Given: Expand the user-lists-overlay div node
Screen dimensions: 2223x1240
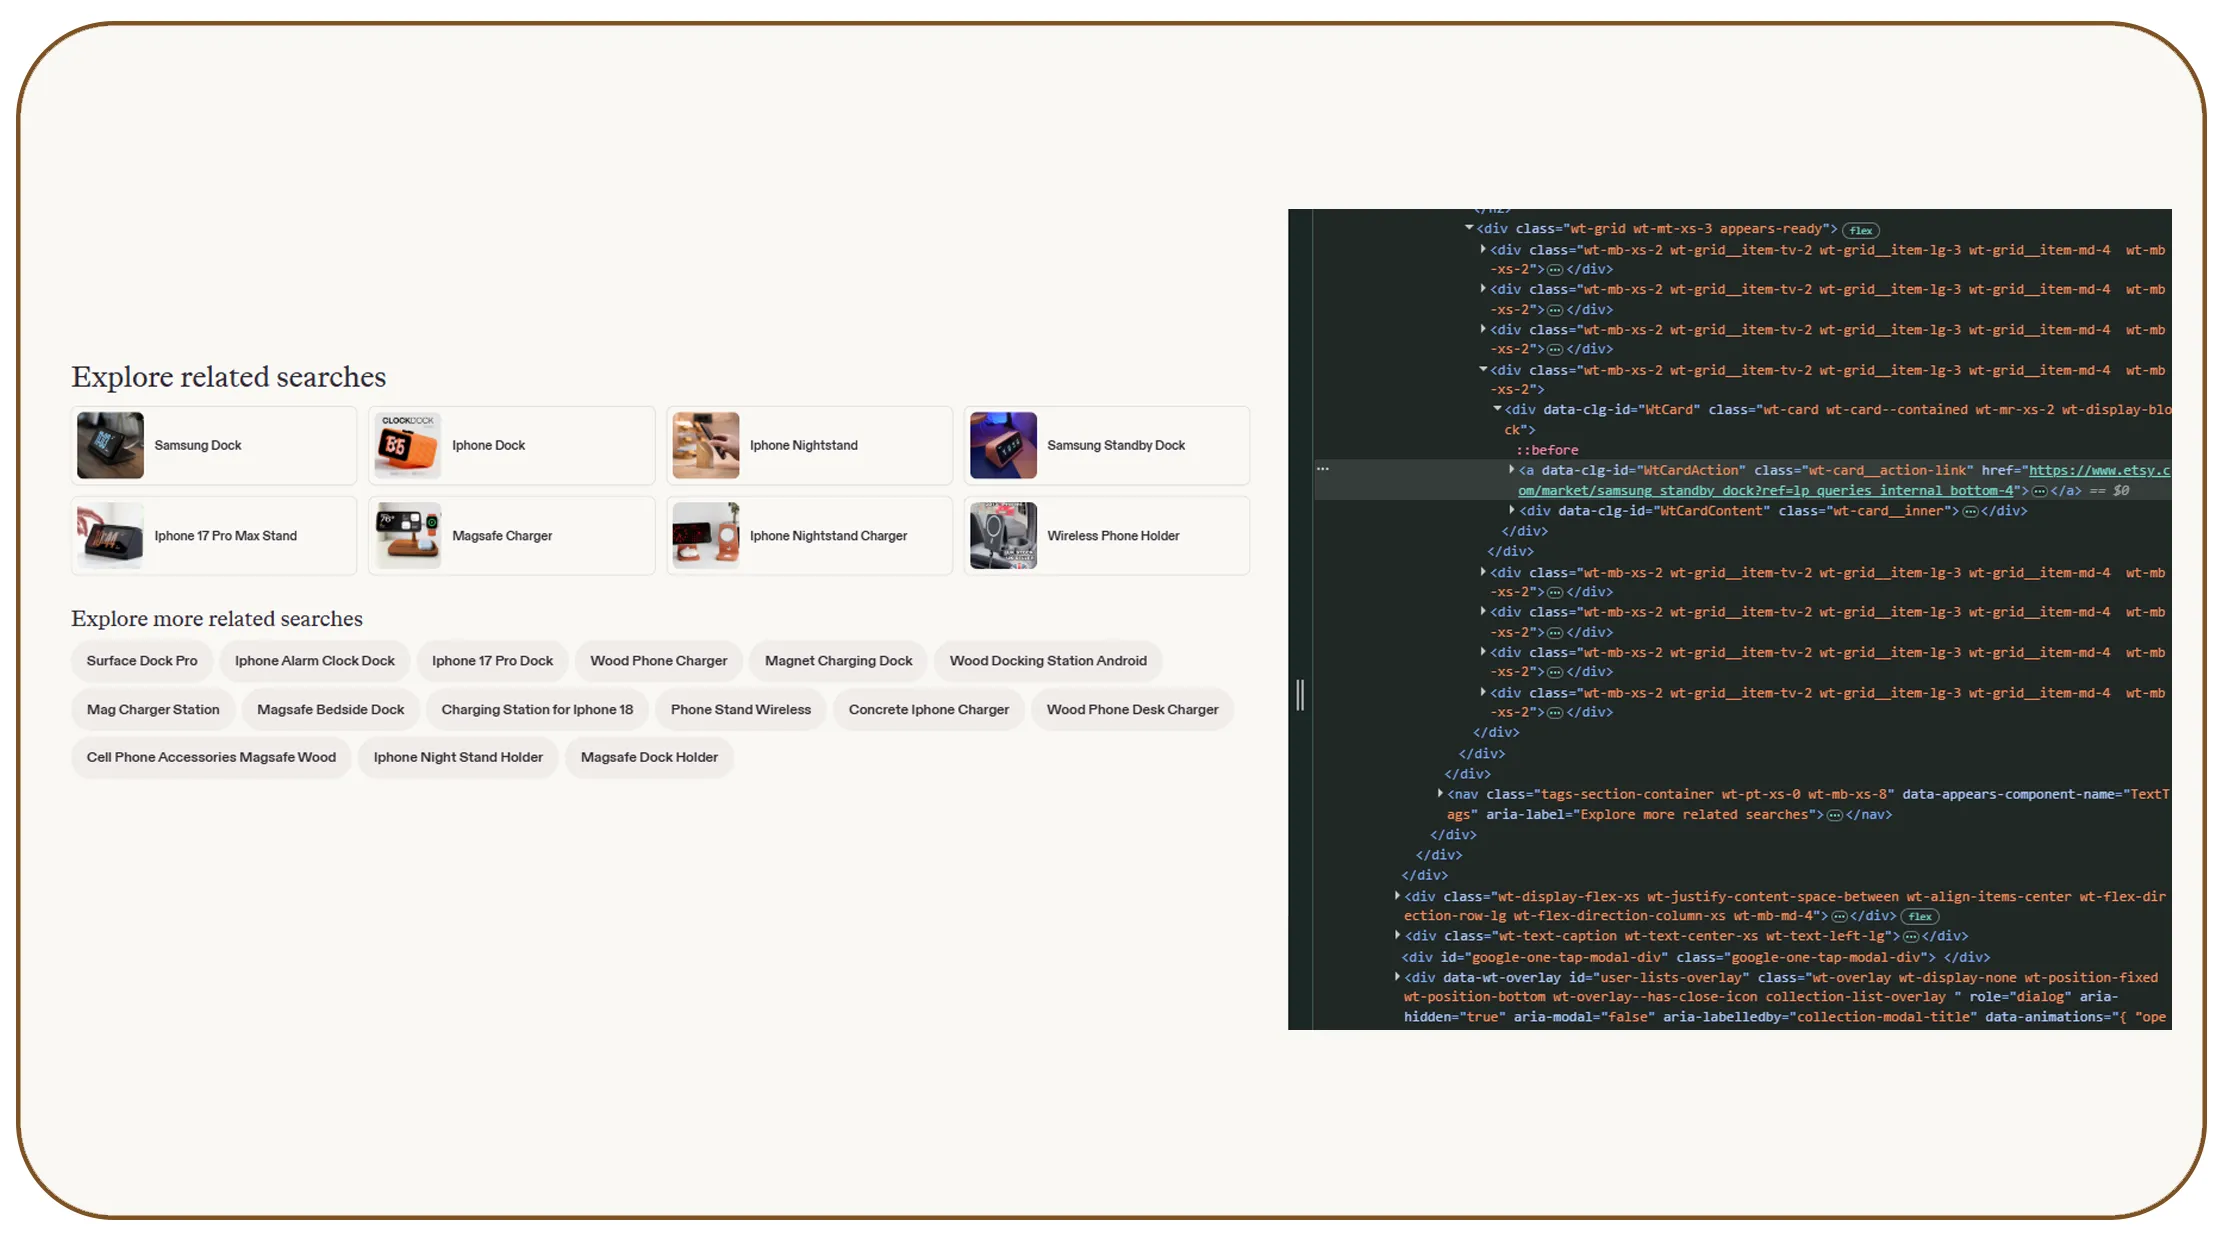Looking at the screenshot, I should 1397,976.
